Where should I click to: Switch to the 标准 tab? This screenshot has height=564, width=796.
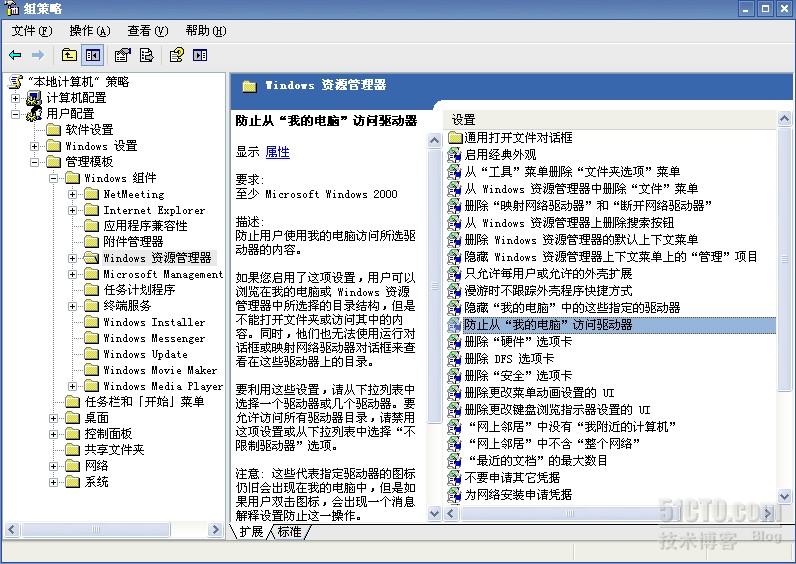click(290, 532)
